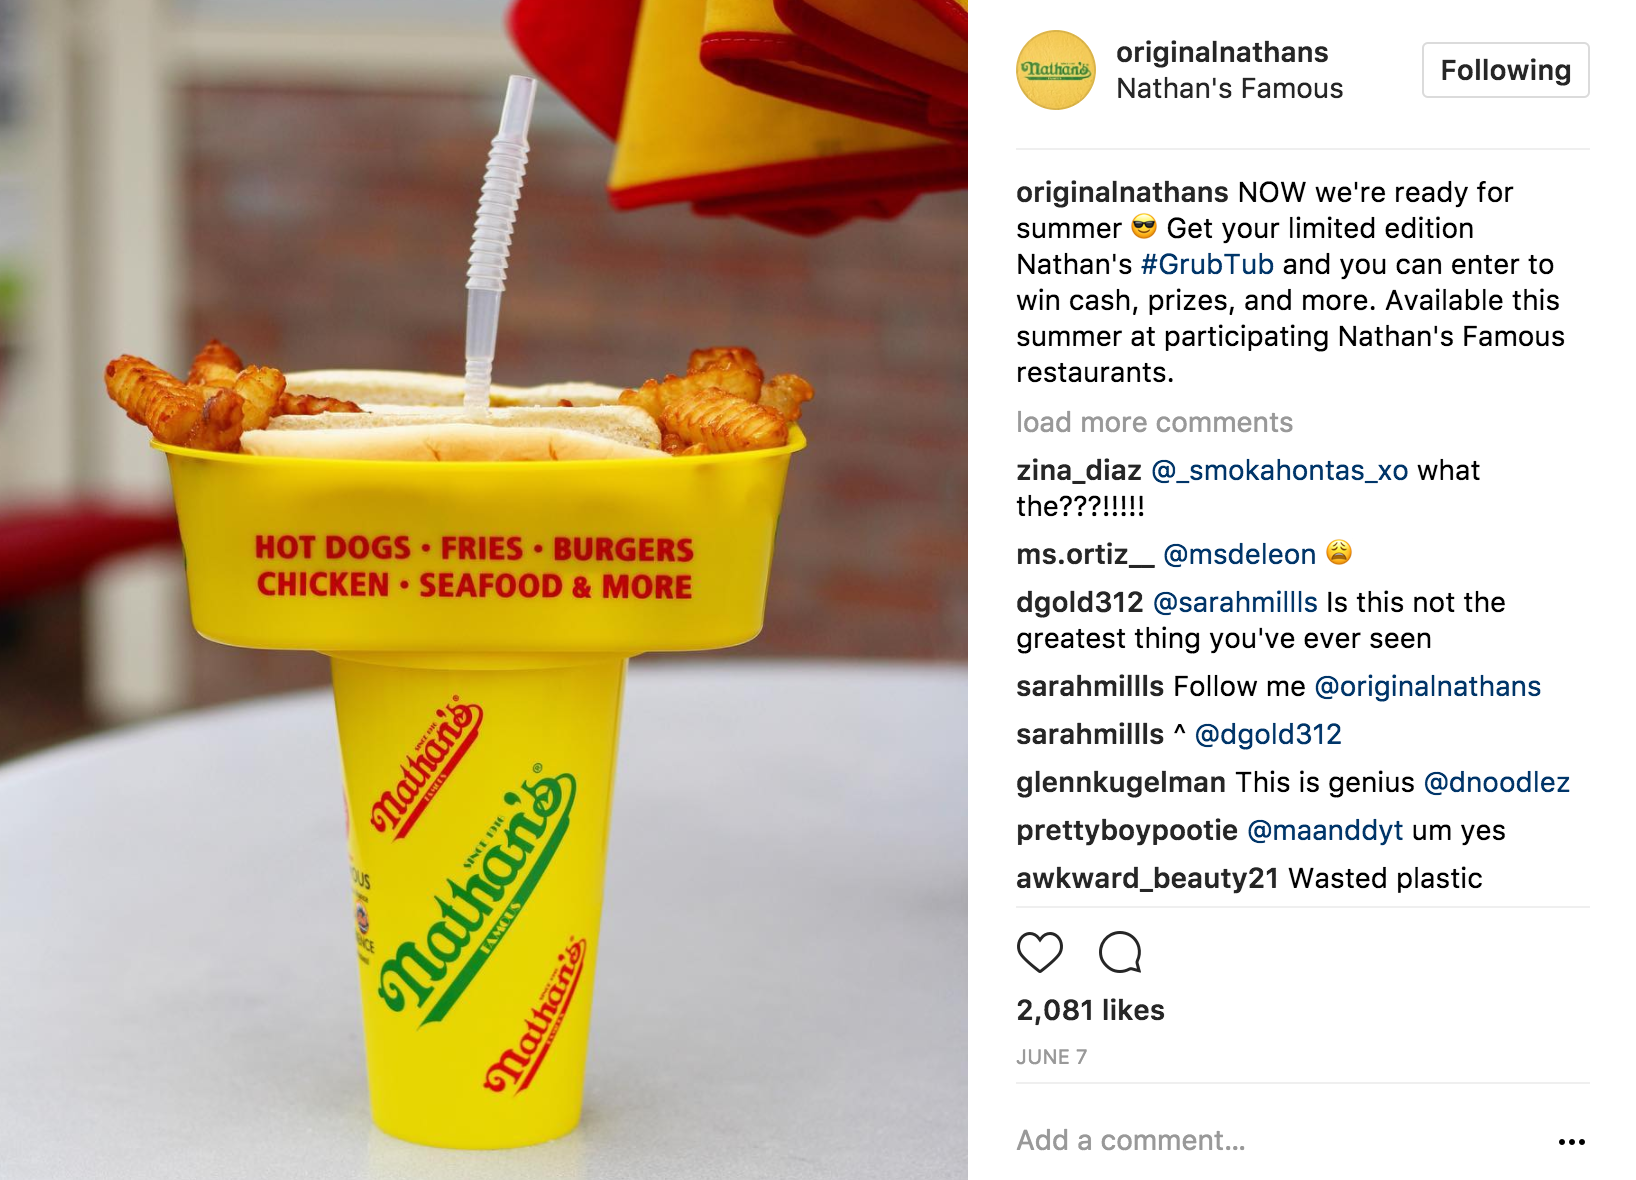Open the comment speech bubble icon

click(1120, 952)
